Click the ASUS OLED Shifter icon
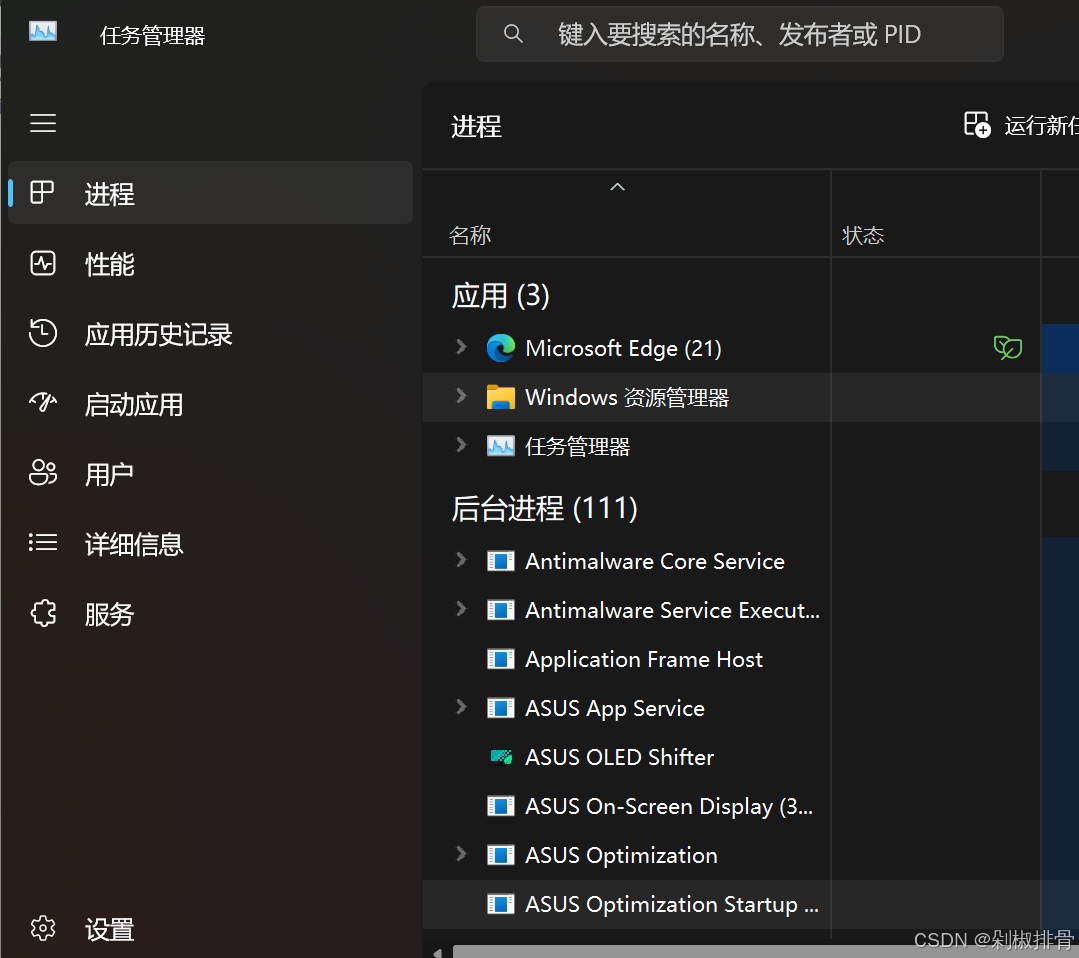Screen dimensions: 1079x958 (501, 757)
